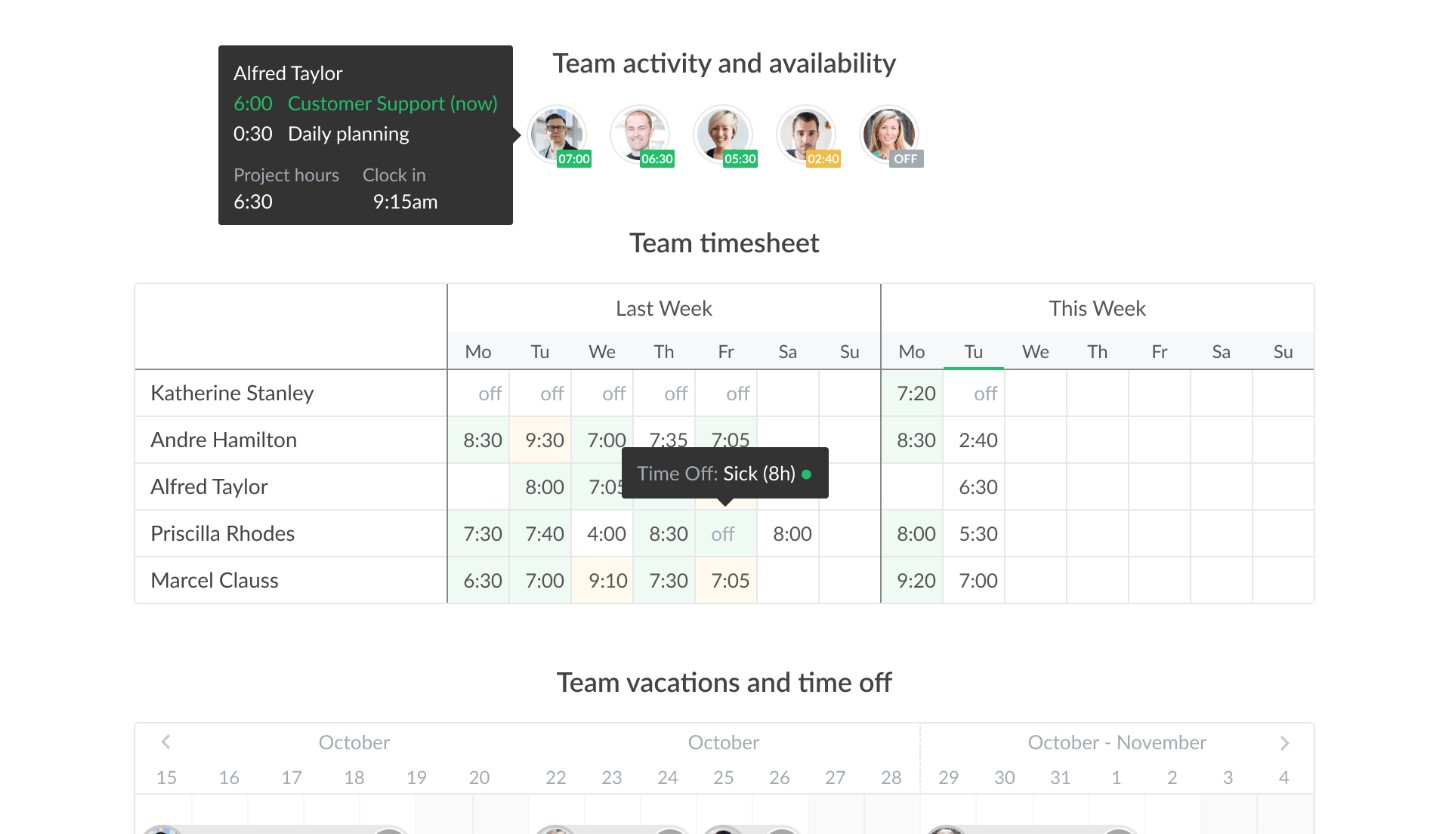Image resolution: width=1445 pixels, height=834 pixels.
Task: Switch to the Last Week tab
Action: point(663,308)
